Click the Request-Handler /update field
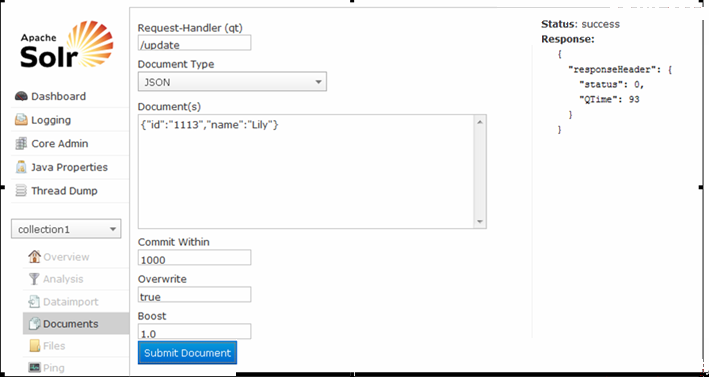The image size is (709, 377). 194,44
